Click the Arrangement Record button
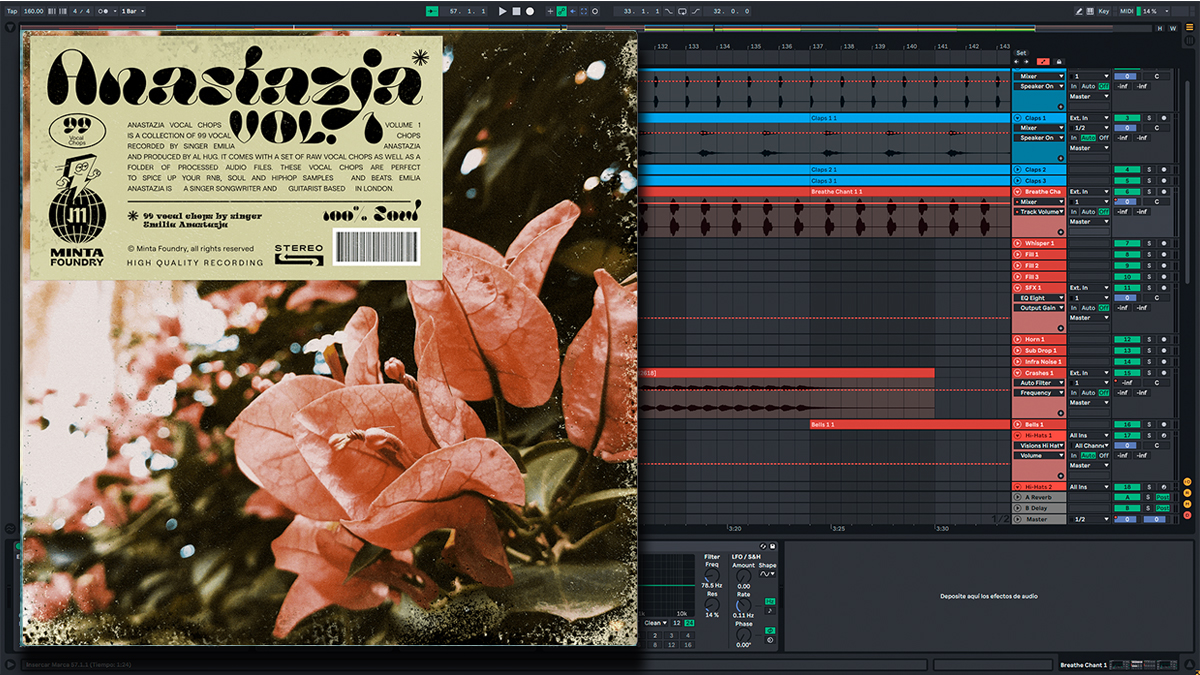The image size is (1200, 675). coord(530,11)
